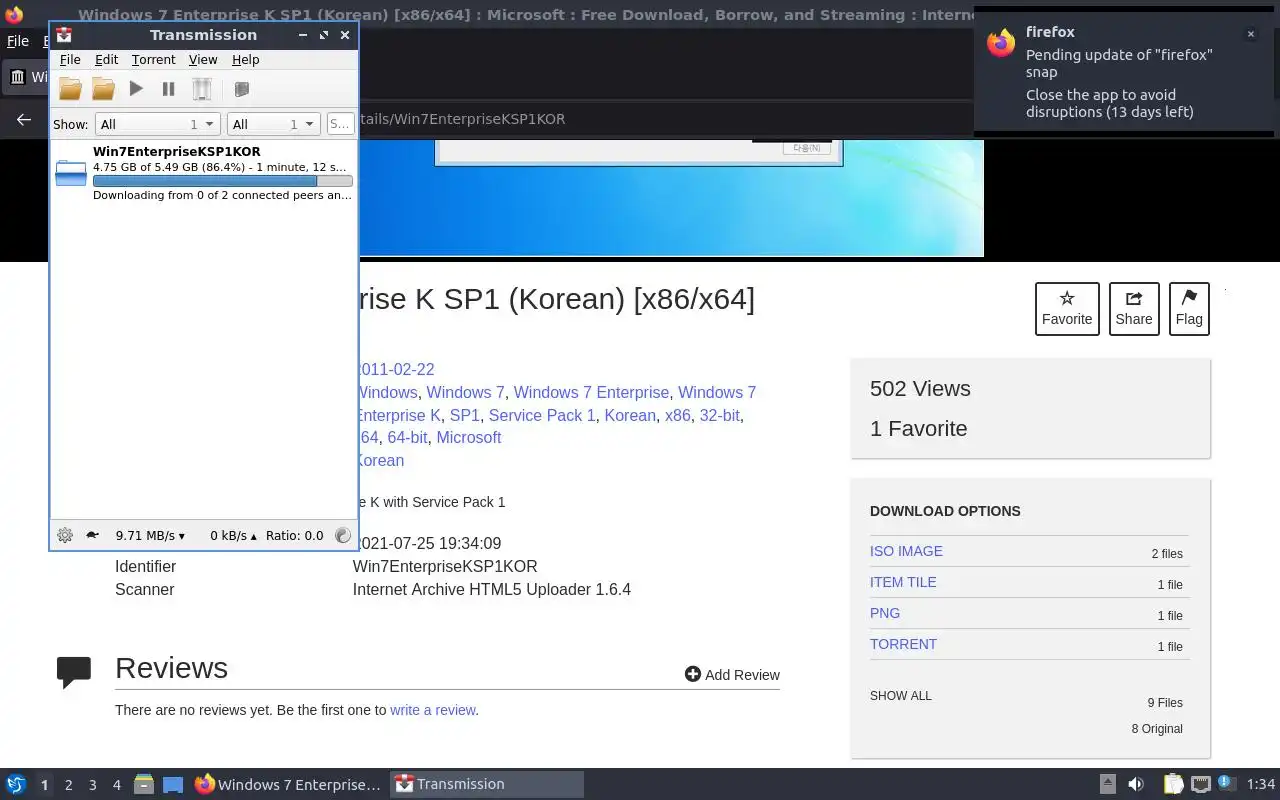Image resolution: width=1280 pixels, height=800 pixels.
Task: Open the volume speaker tray icon
Action: coord(1136,785)
